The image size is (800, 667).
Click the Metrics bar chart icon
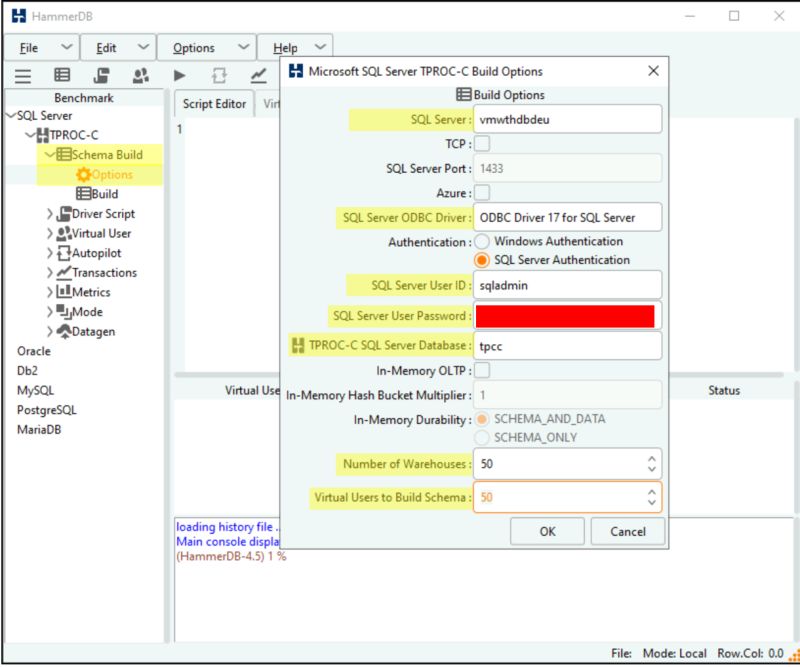(64, 292)
